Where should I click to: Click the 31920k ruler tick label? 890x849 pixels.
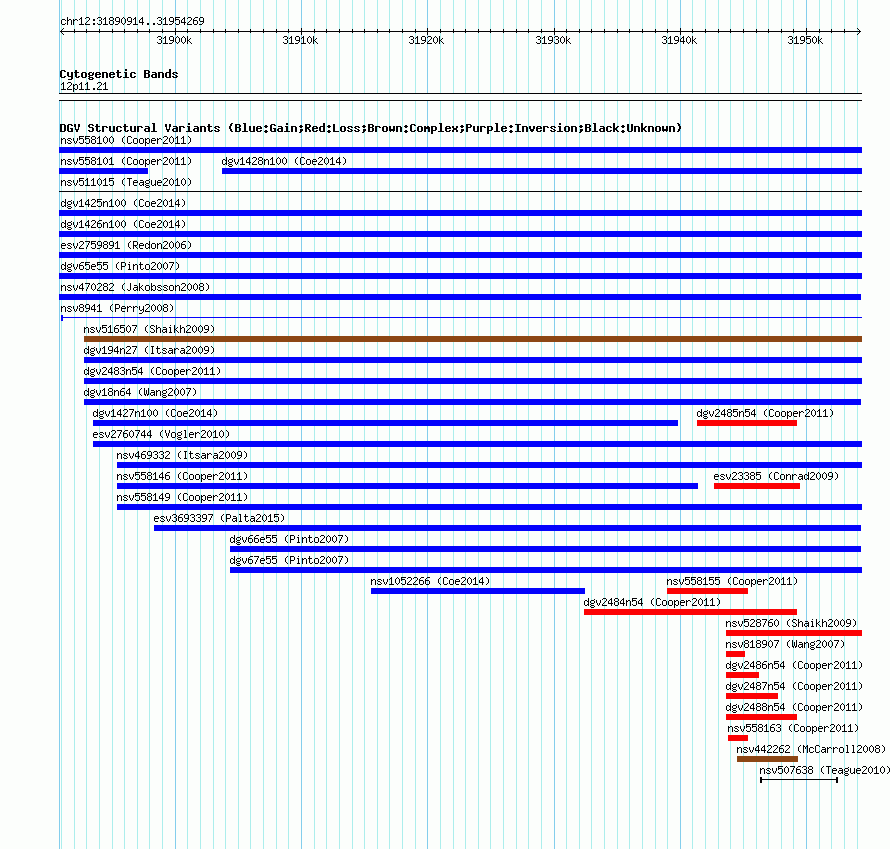[426, 40]
